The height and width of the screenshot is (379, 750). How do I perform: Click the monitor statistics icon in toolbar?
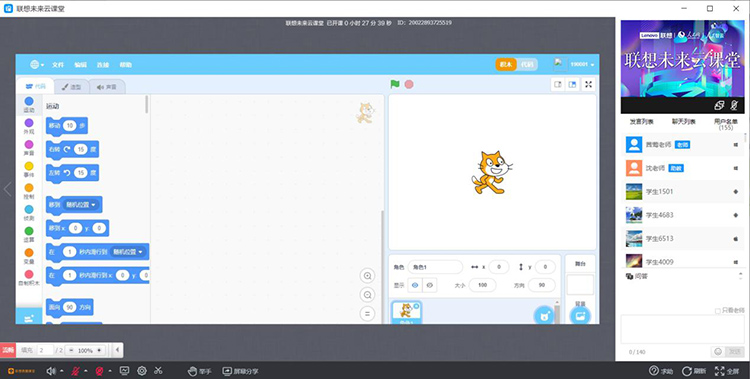tap(124, 371)
